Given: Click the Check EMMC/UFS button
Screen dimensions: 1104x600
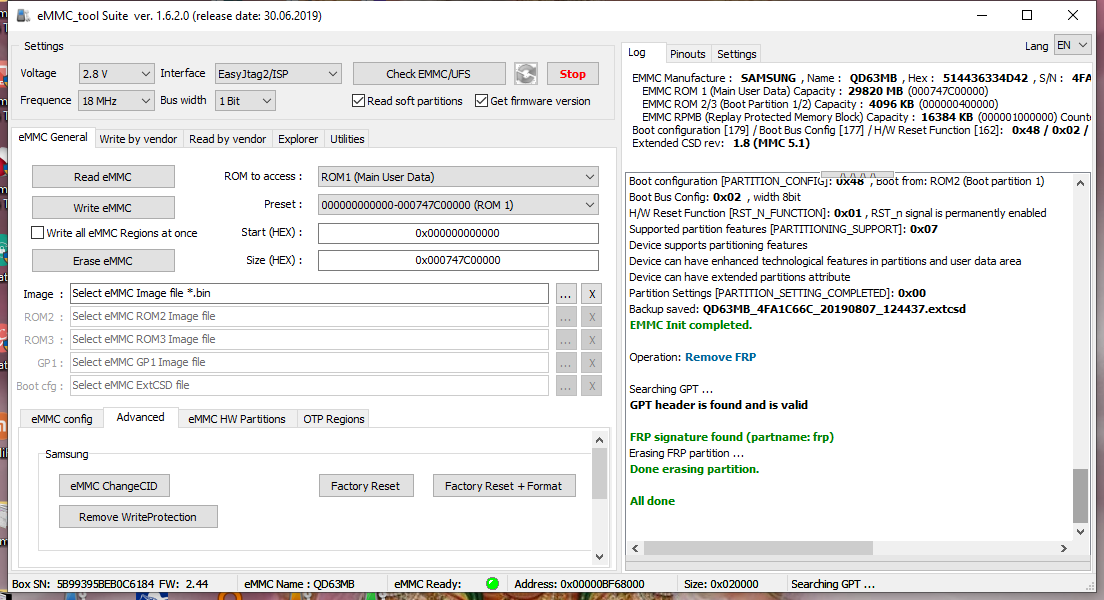Looking at the screenshot, I should (428, 73).
